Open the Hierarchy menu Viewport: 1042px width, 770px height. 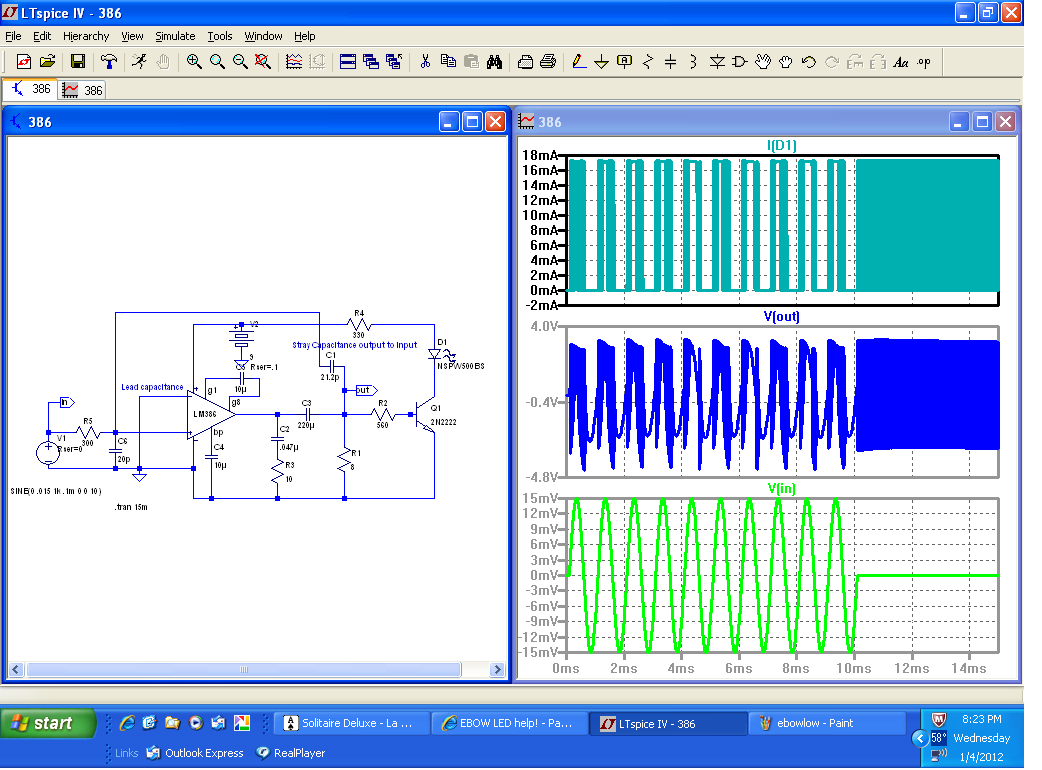(86, 36)
